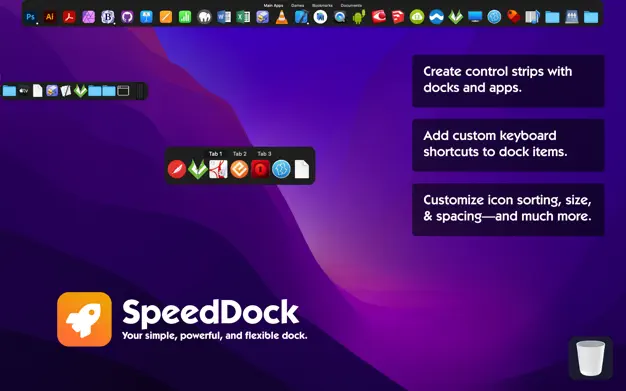This screenshot has height=391, width=626.
Task: Click the drag handle on the left strip
Action: [140, 91]
